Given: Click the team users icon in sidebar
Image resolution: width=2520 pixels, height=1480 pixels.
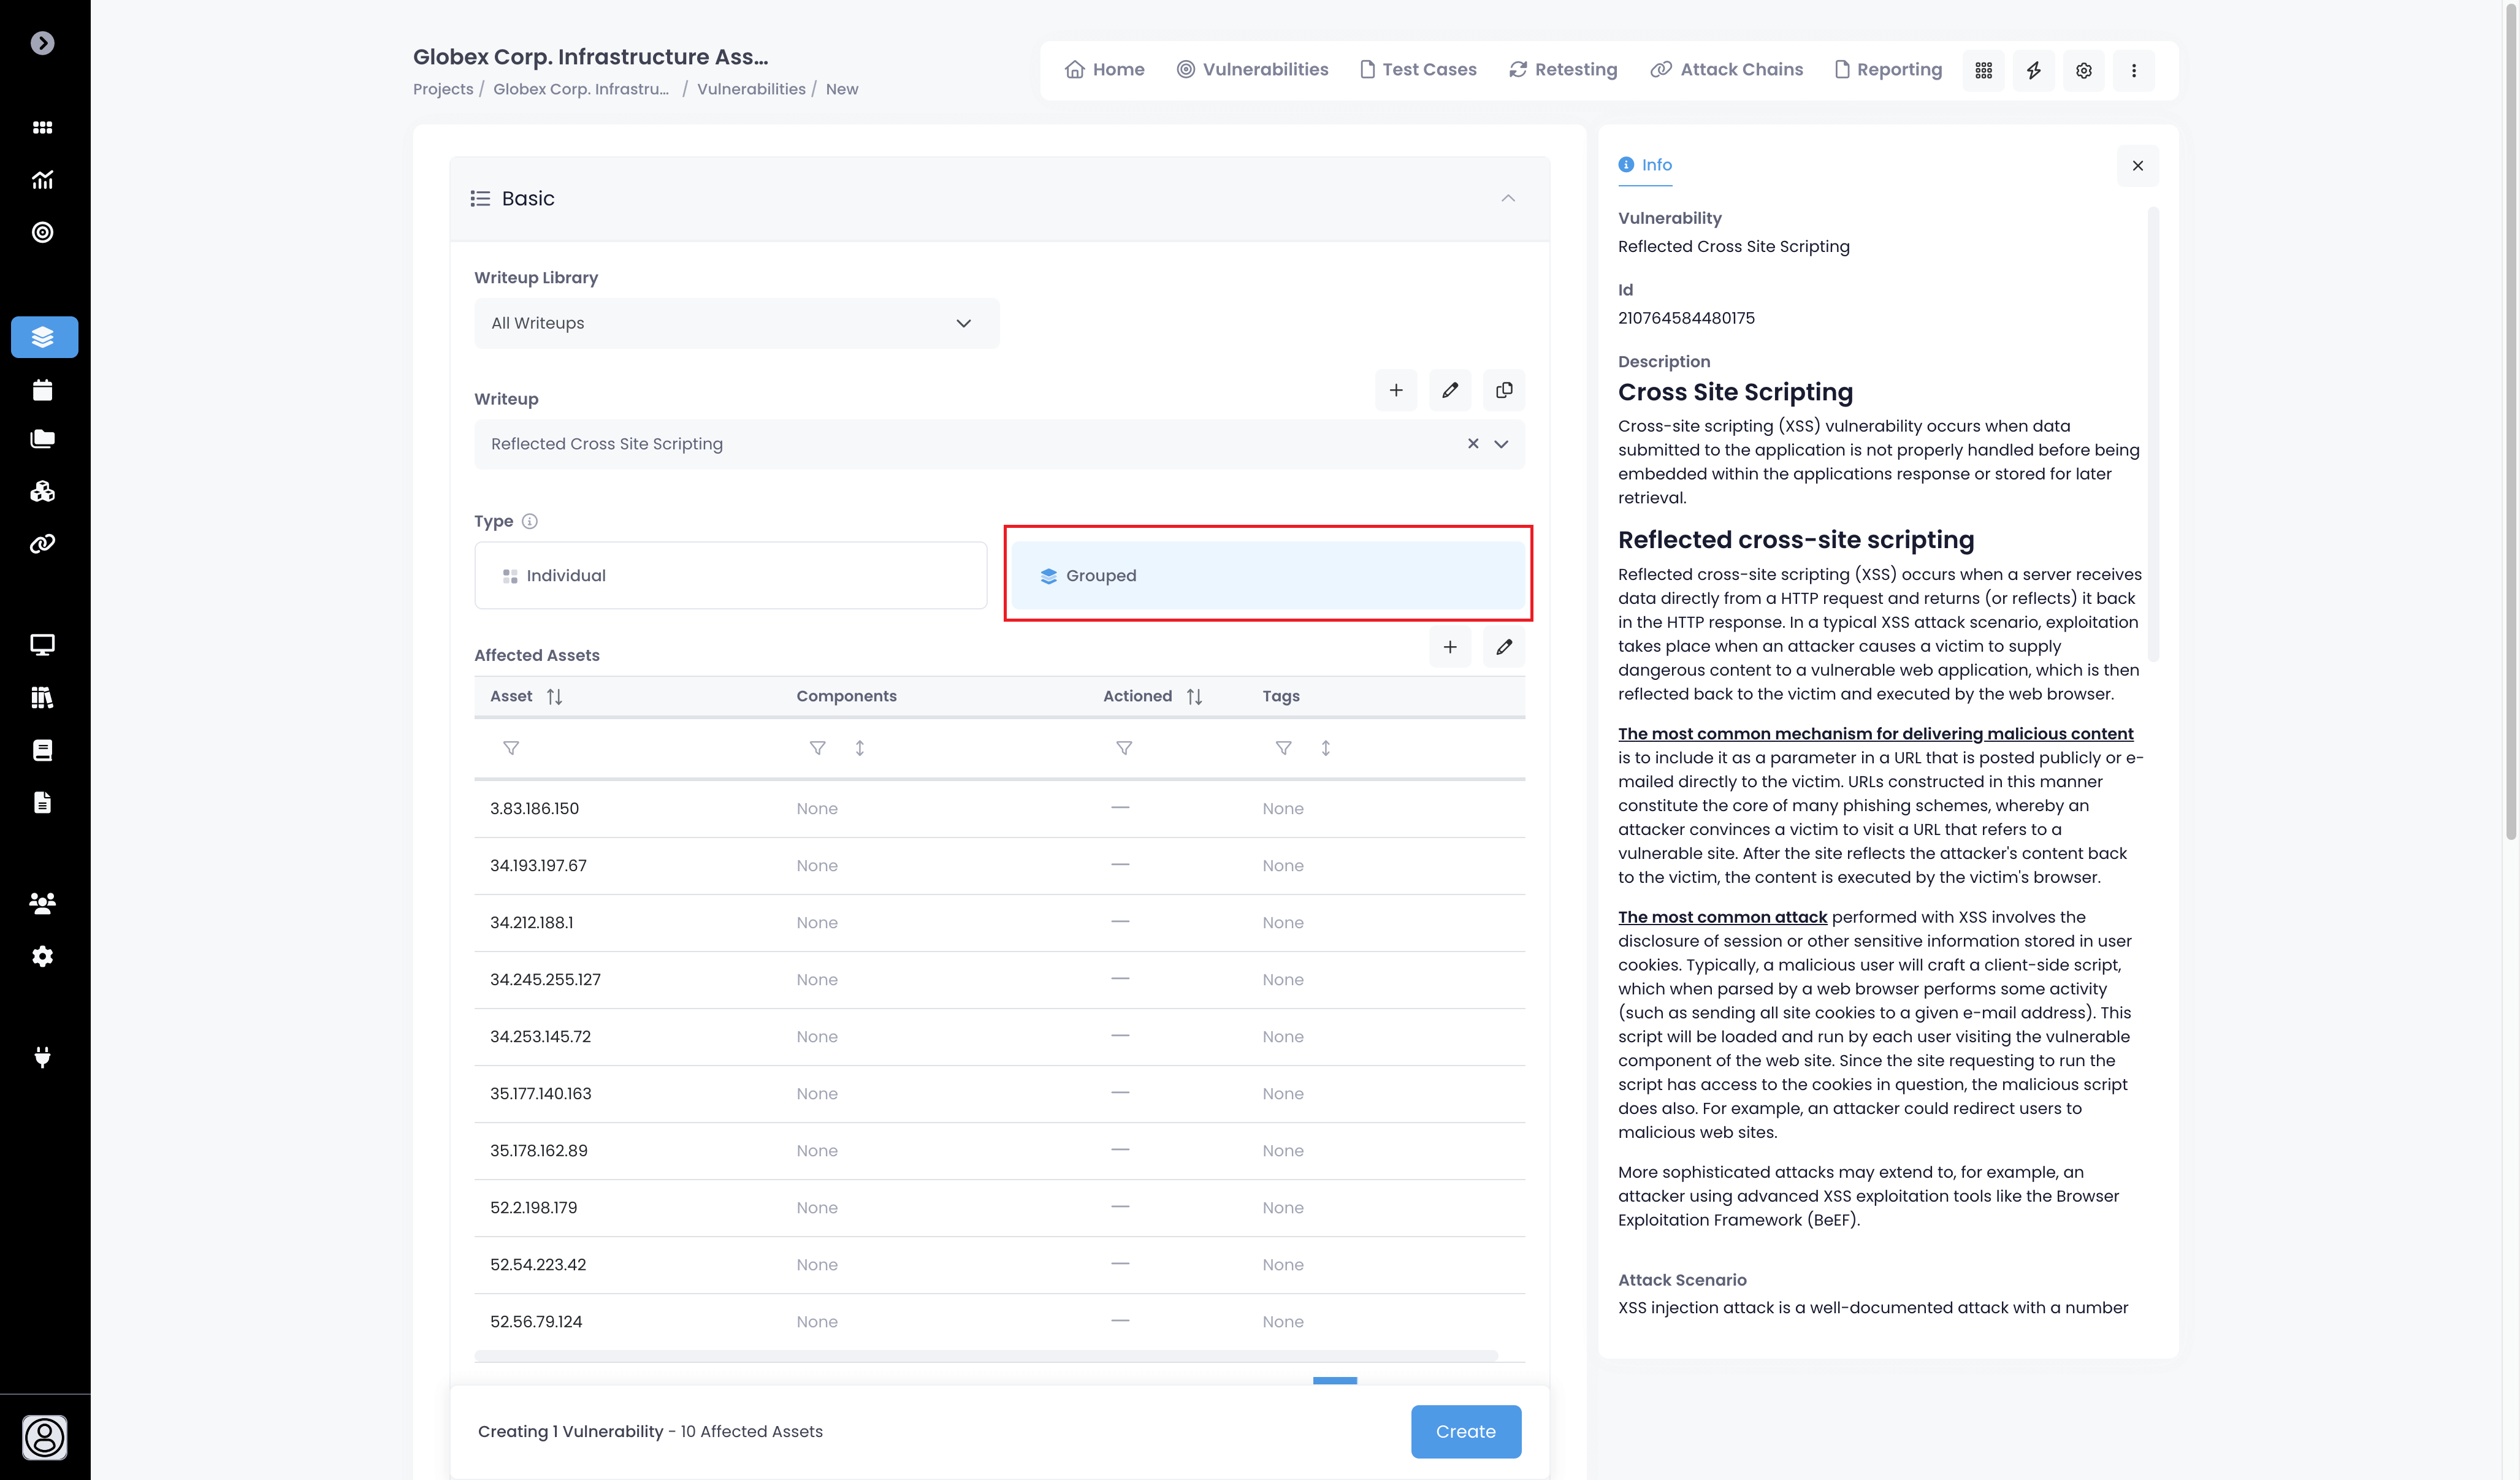Looking at the screenshot, I should tap(42, 903).
